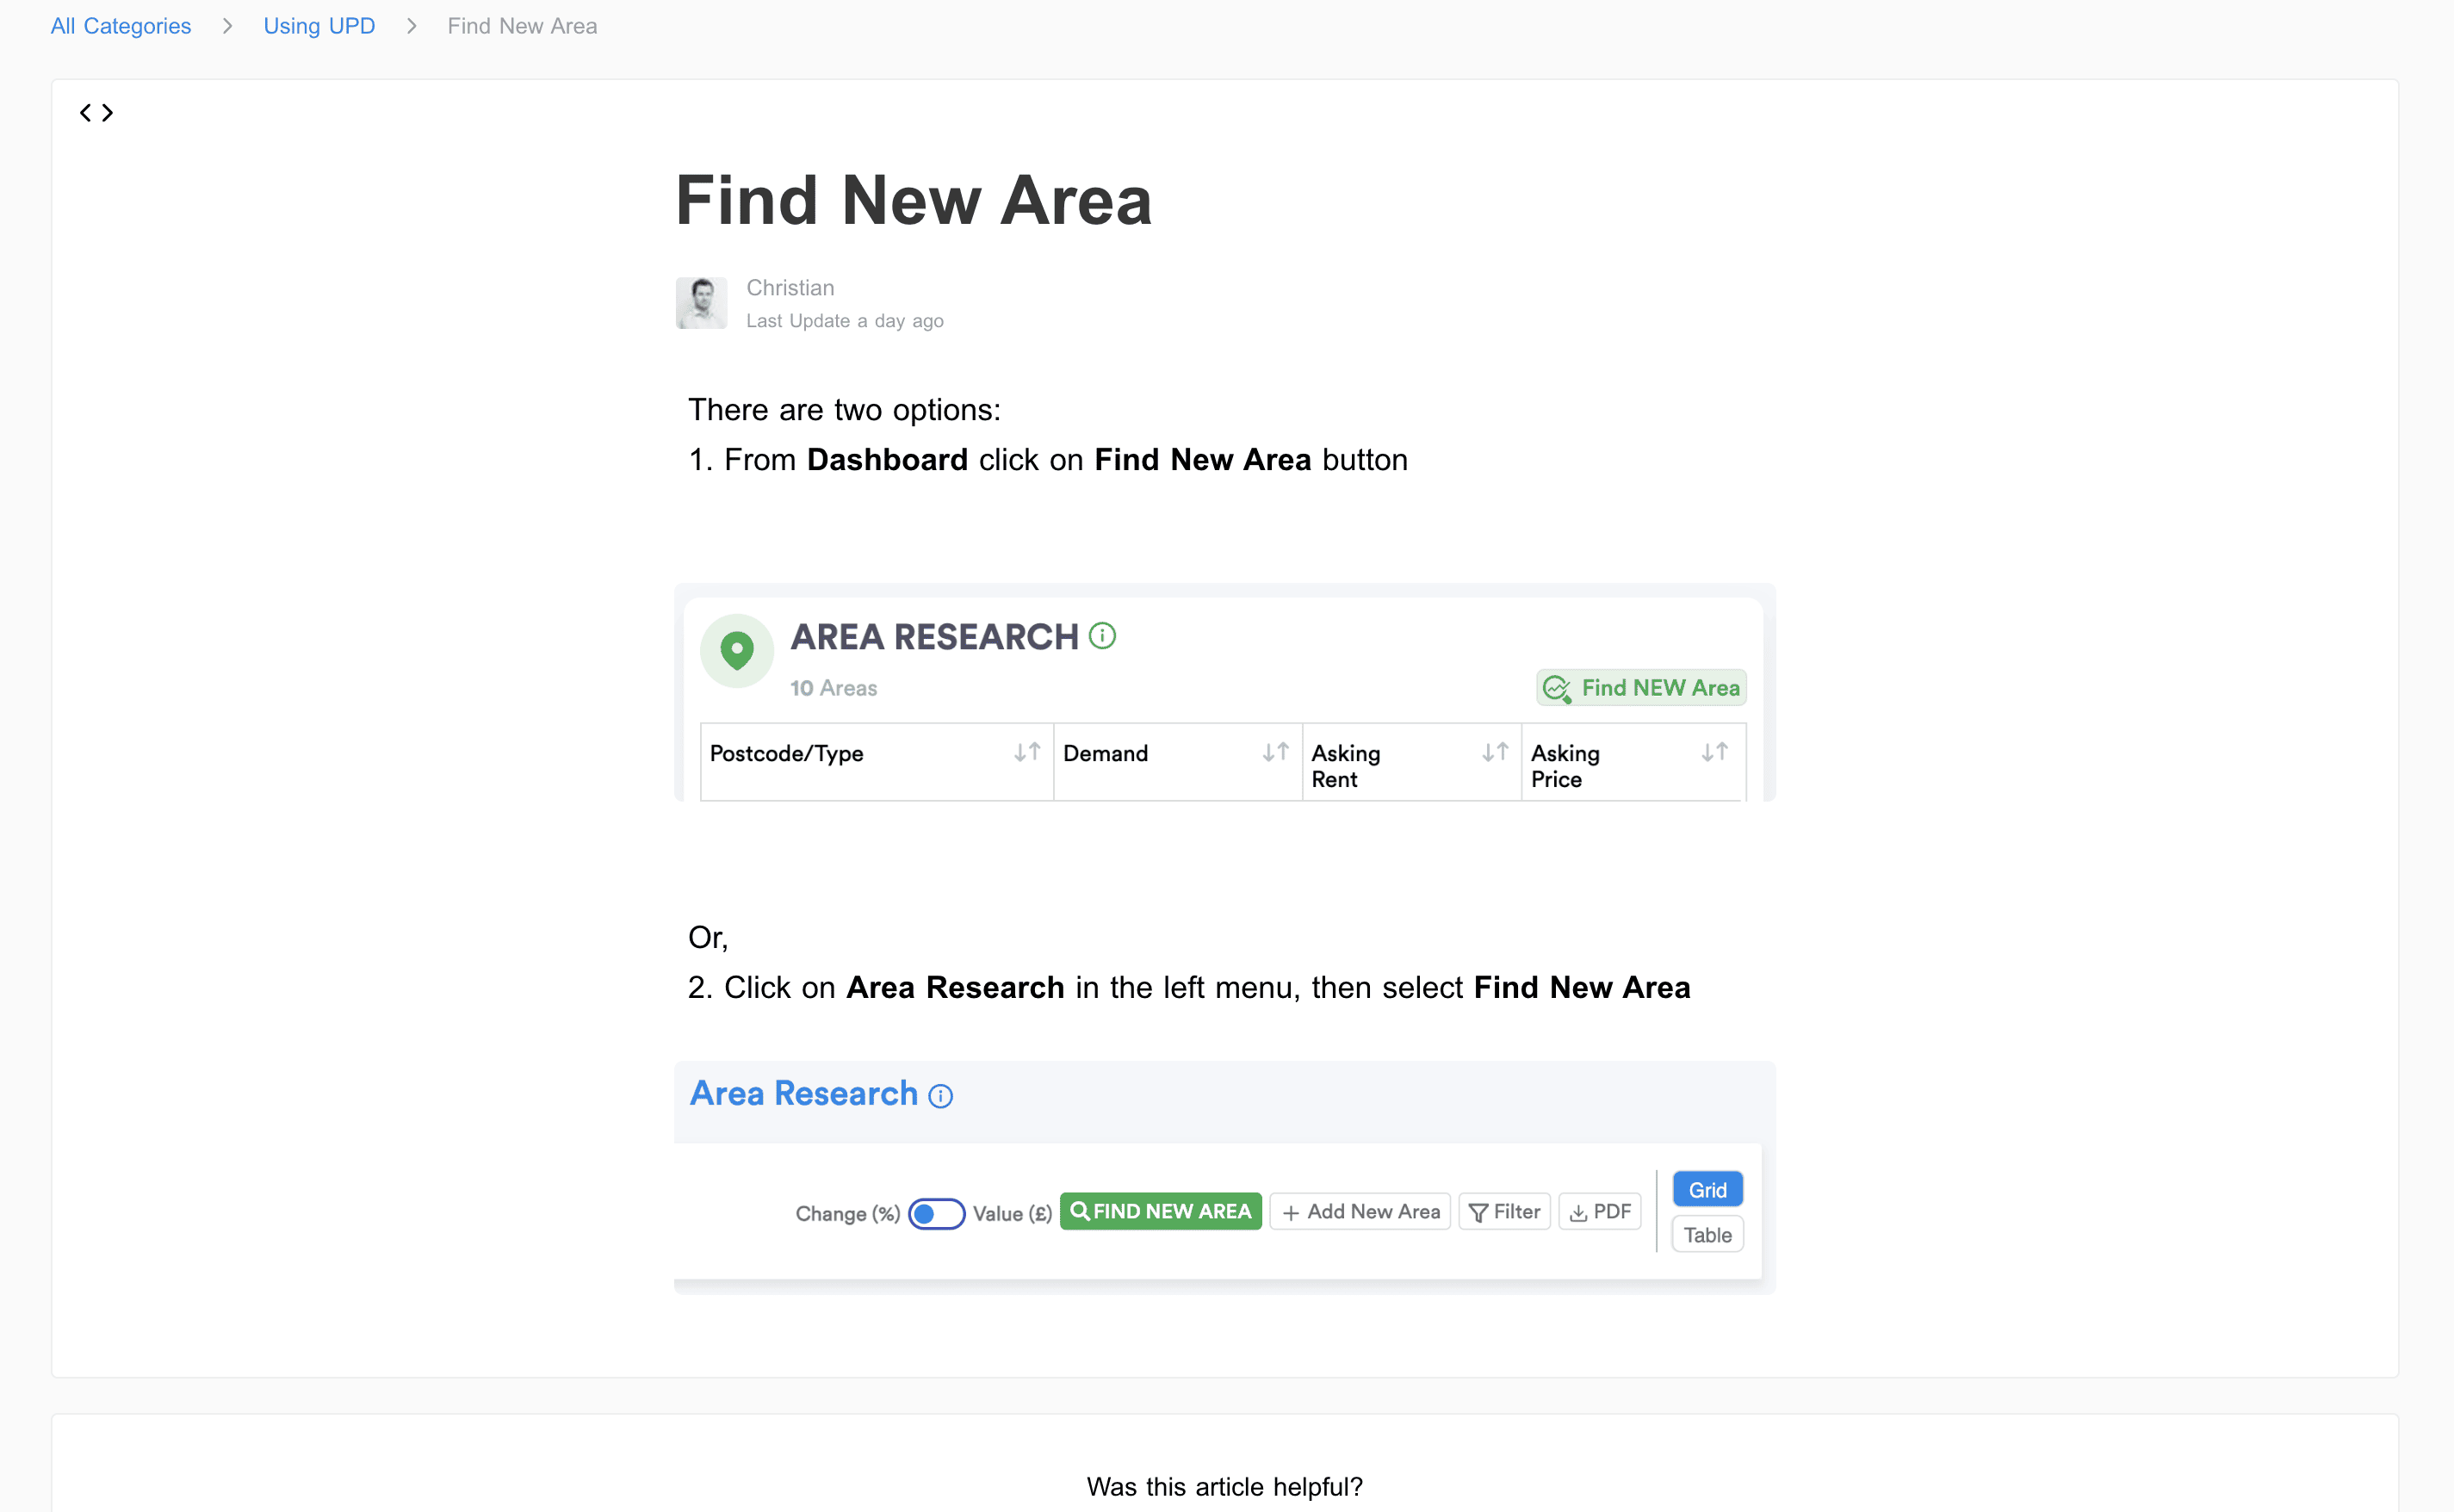Click the code brackets embed icon
The image size is (2454, 1512).
point(97,113)
